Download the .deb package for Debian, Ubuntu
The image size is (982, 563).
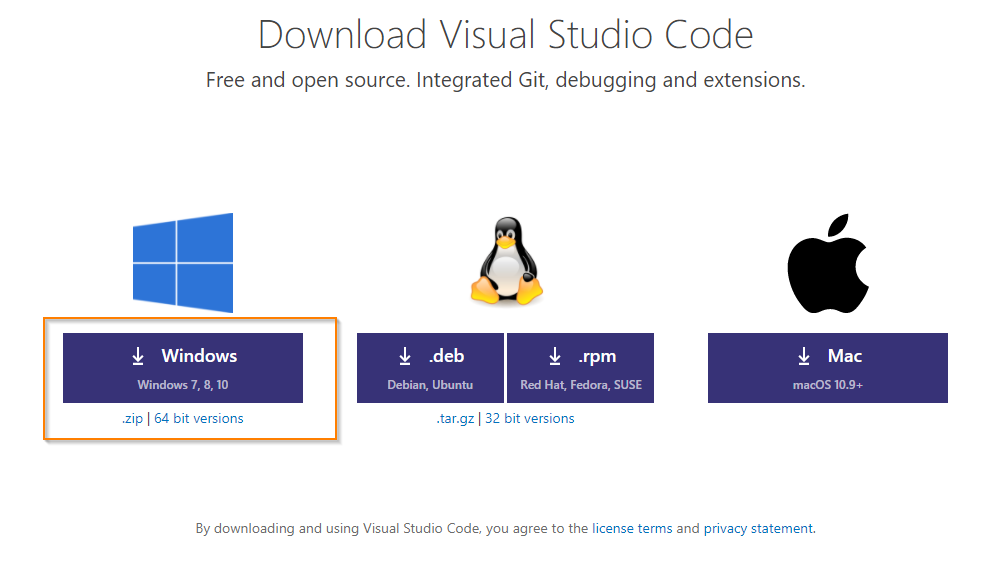pos(430,368)
